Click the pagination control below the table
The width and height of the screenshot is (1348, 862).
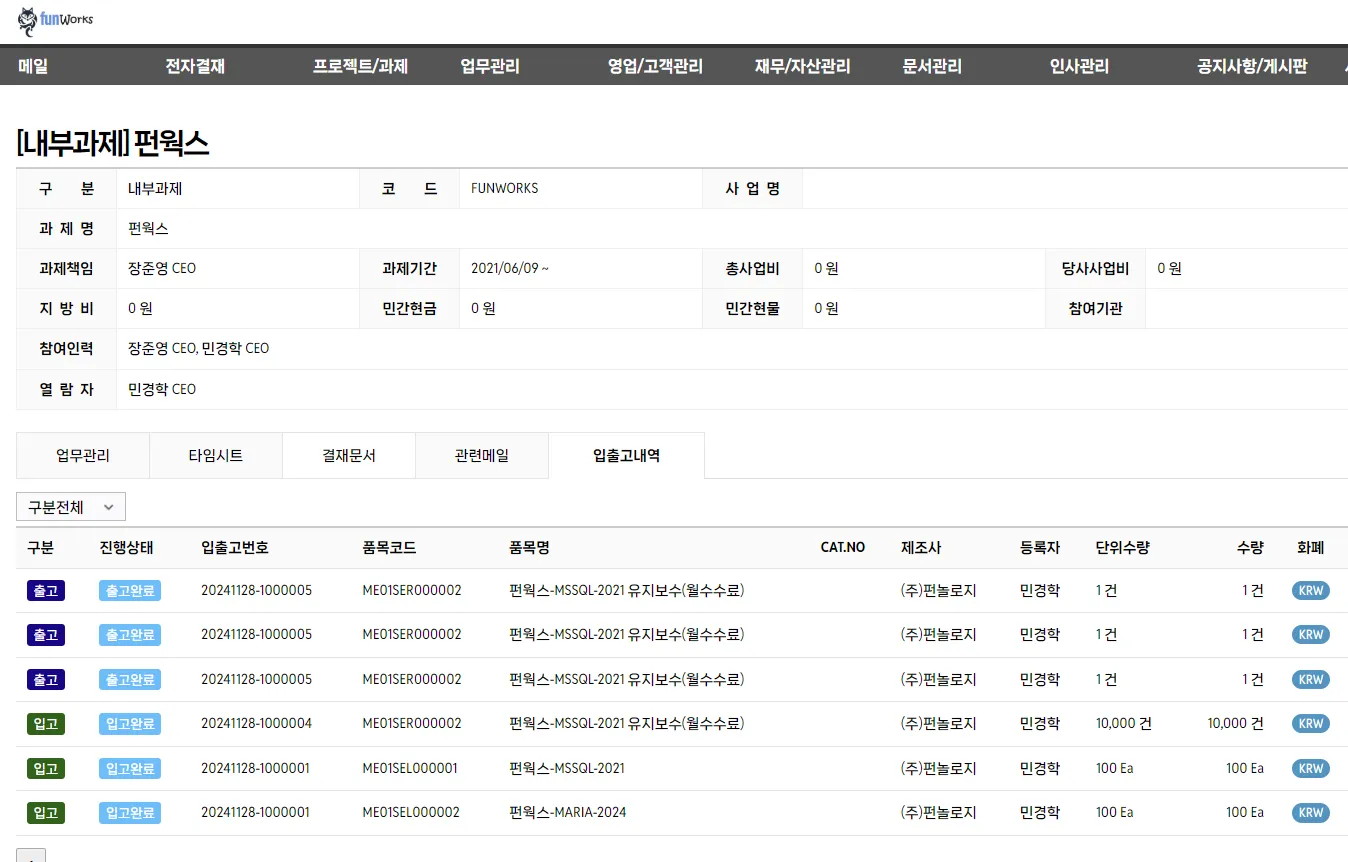pyautogui.click(x=30, y=856)
